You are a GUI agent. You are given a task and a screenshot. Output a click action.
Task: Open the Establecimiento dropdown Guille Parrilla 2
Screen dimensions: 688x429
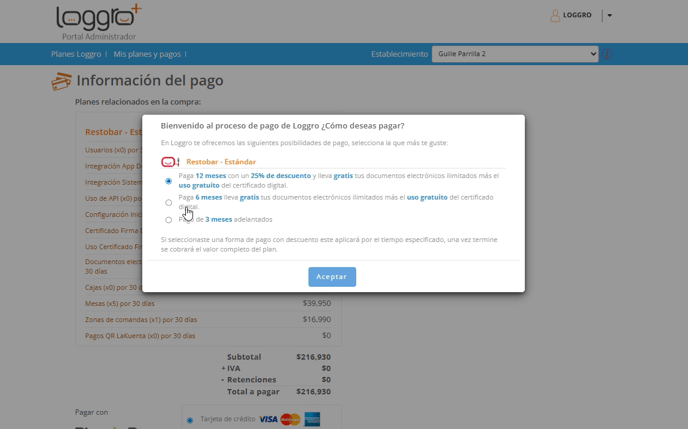pyautogui.click(x=514, y=54)
